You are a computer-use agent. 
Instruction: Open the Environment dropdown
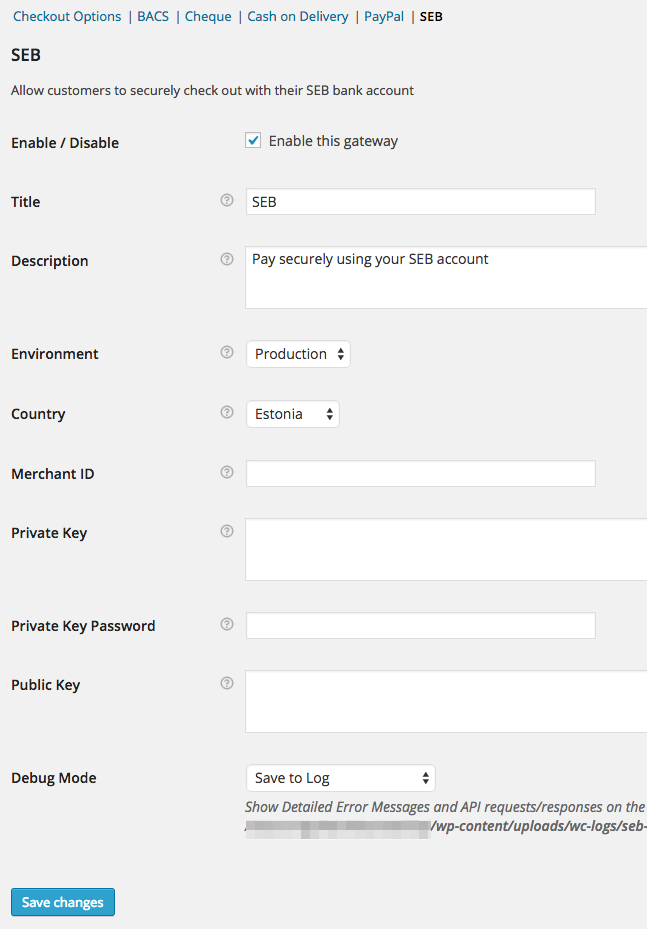[x=297, y=353]
